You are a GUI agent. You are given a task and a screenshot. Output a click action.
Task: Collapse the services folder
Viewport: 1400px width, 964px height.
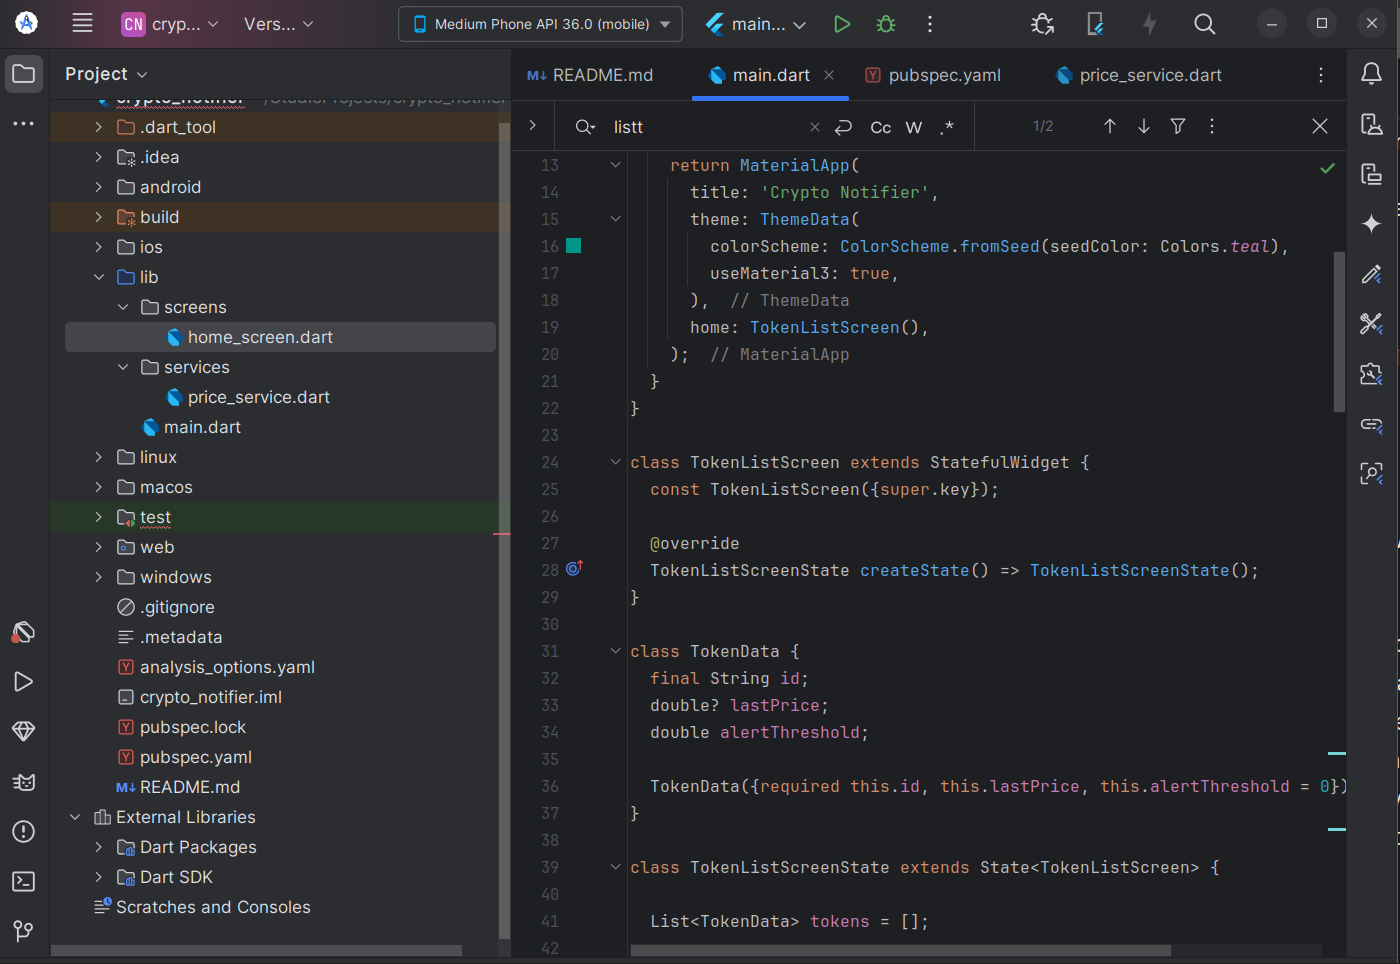123,367
